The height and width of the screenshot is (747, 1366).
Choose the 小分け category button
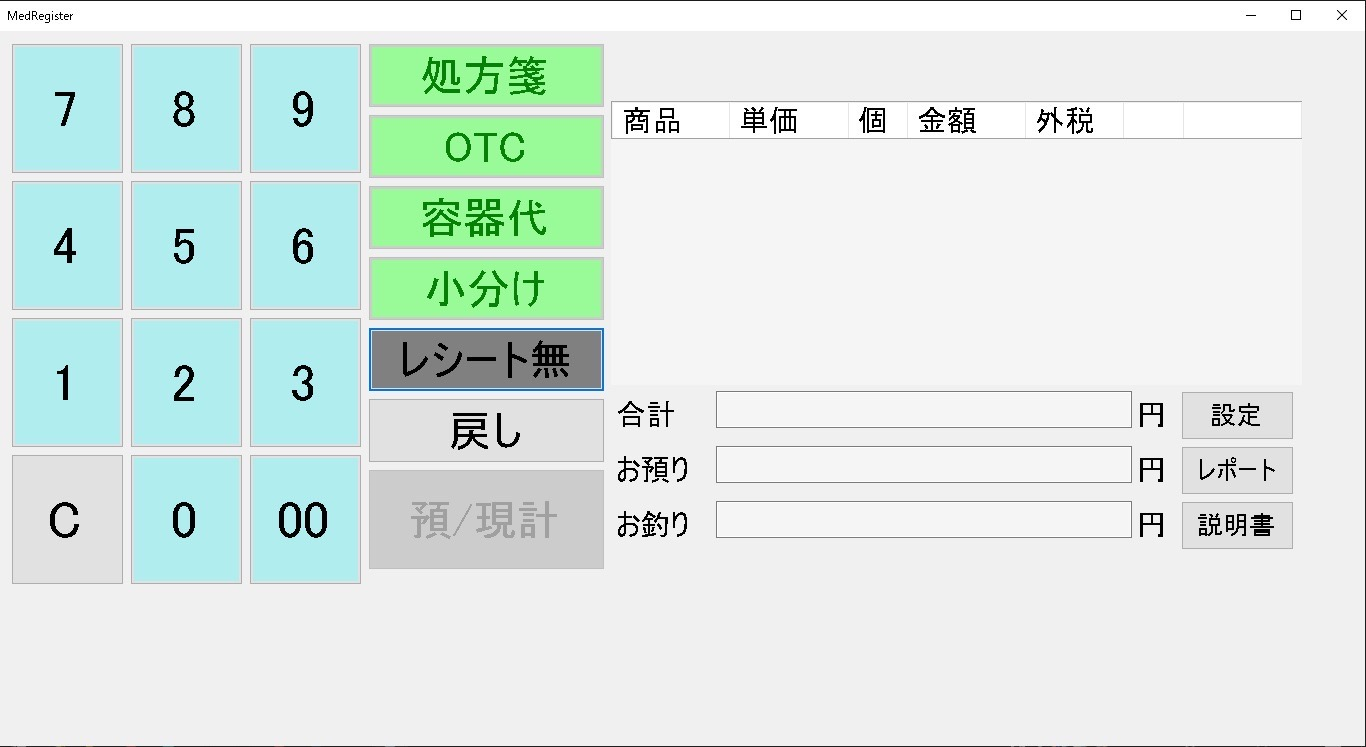click(x=486, y=288)
